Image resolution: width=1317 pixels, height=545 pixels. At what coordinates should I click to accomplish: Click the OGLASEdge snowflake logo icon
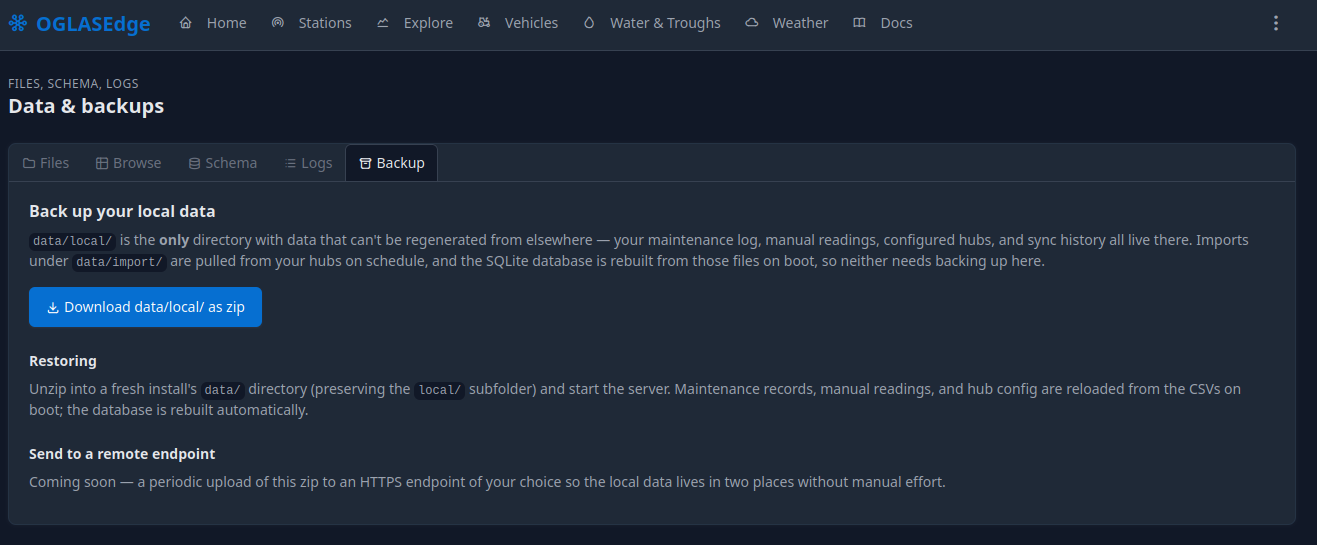coord(18,23)
